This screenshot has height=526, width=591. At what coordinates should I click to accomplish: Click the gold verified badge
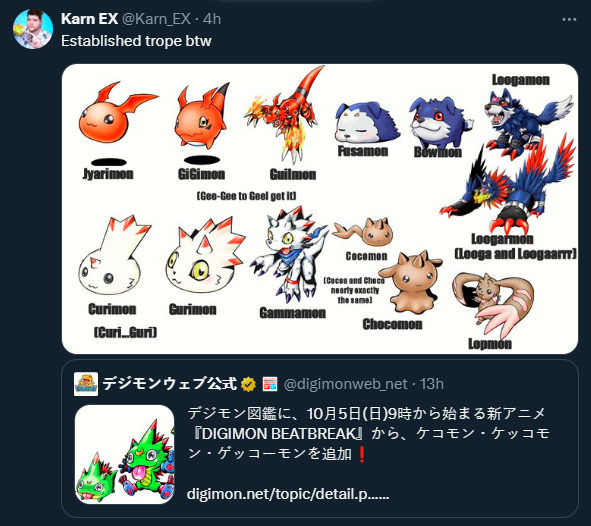tap(249, 384)
